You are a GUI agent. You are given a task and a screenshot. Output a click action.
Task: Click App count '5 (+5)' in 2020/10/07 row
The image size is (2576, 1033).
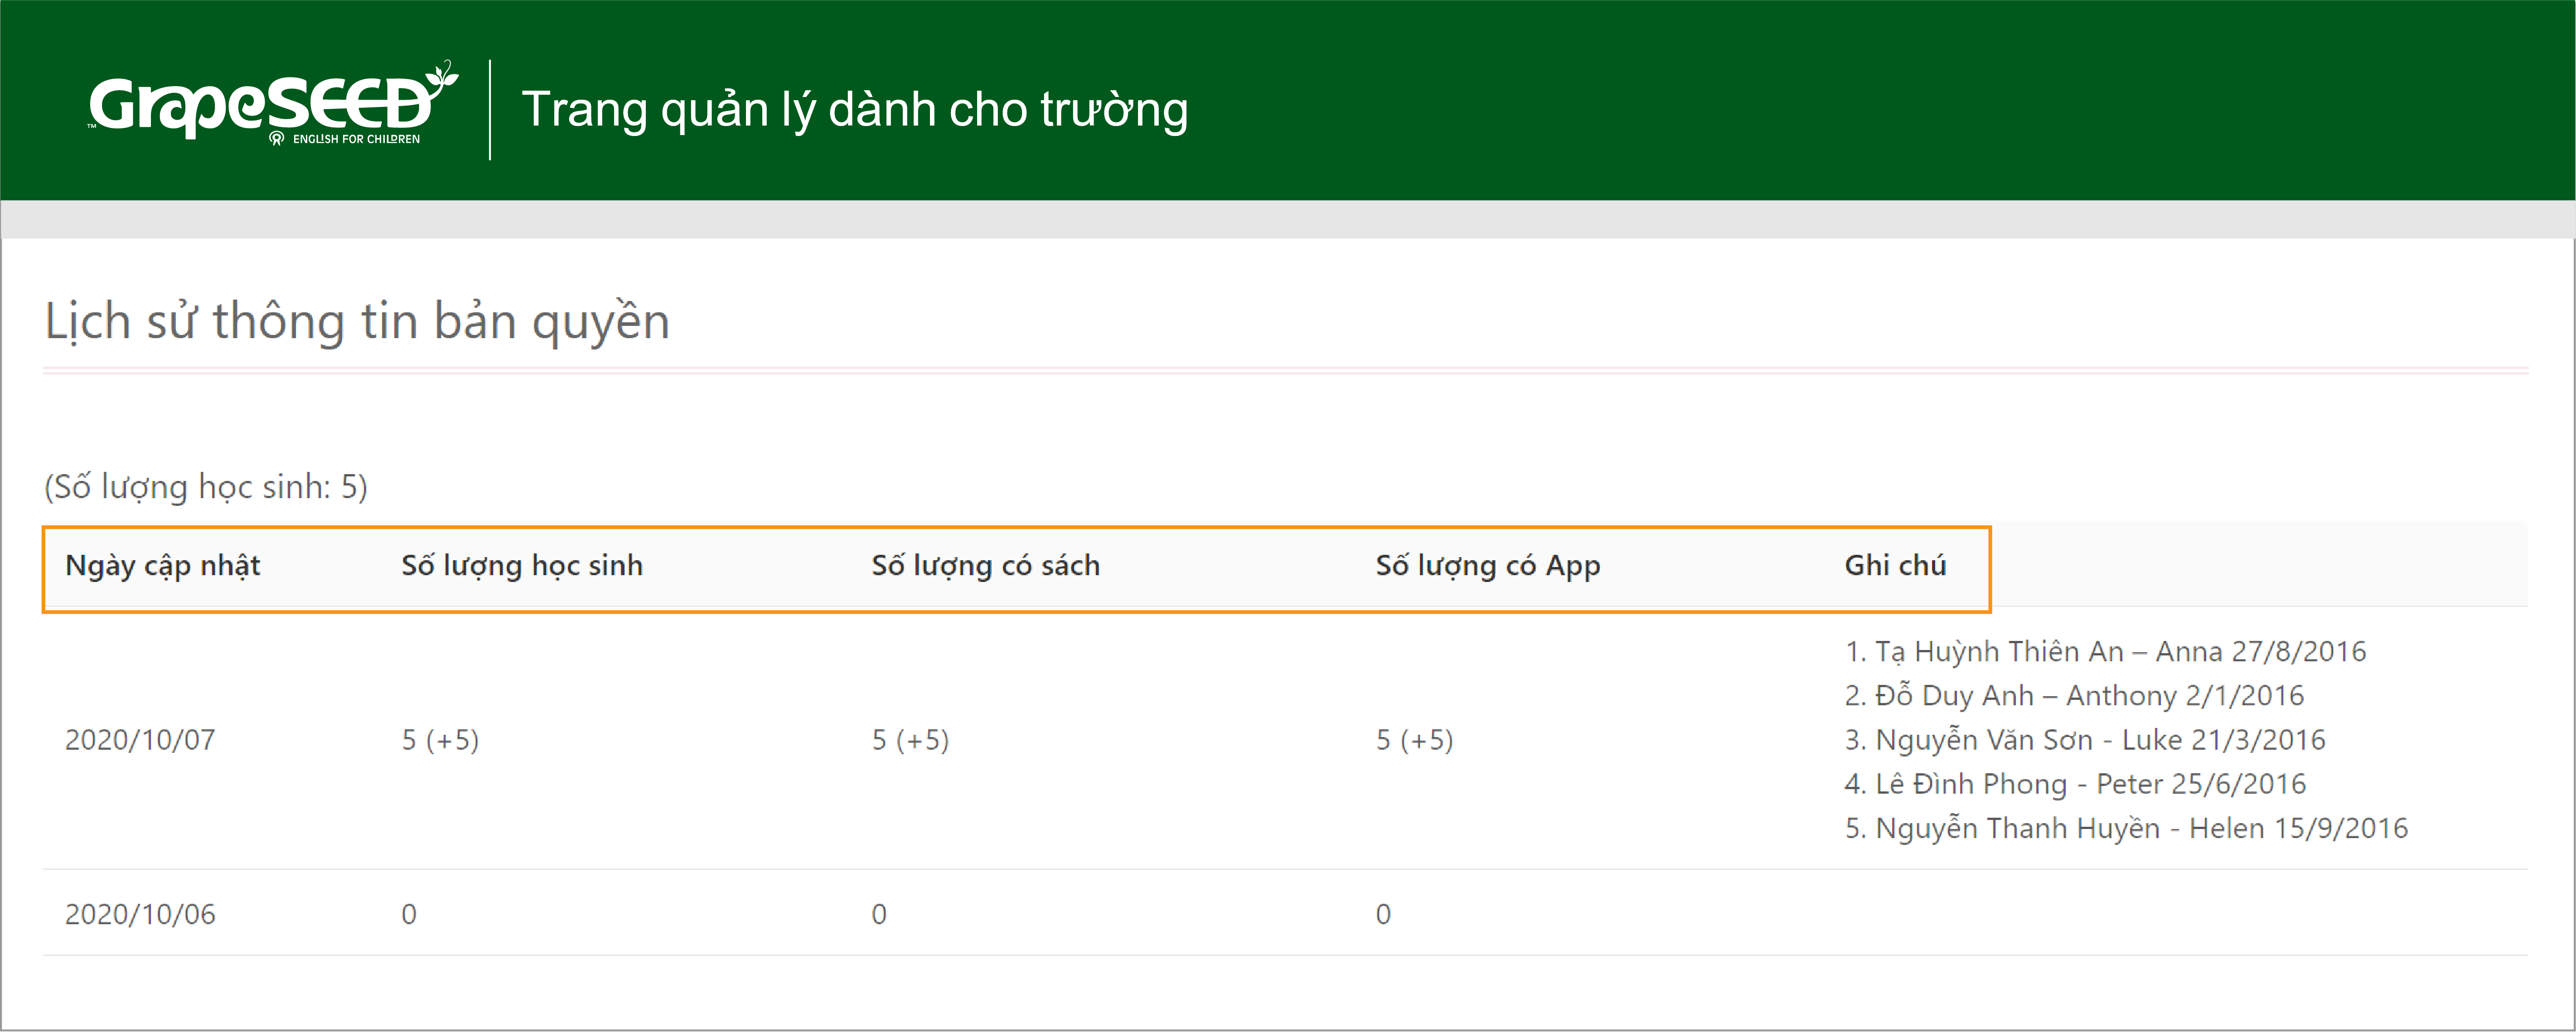point(1414,740)
